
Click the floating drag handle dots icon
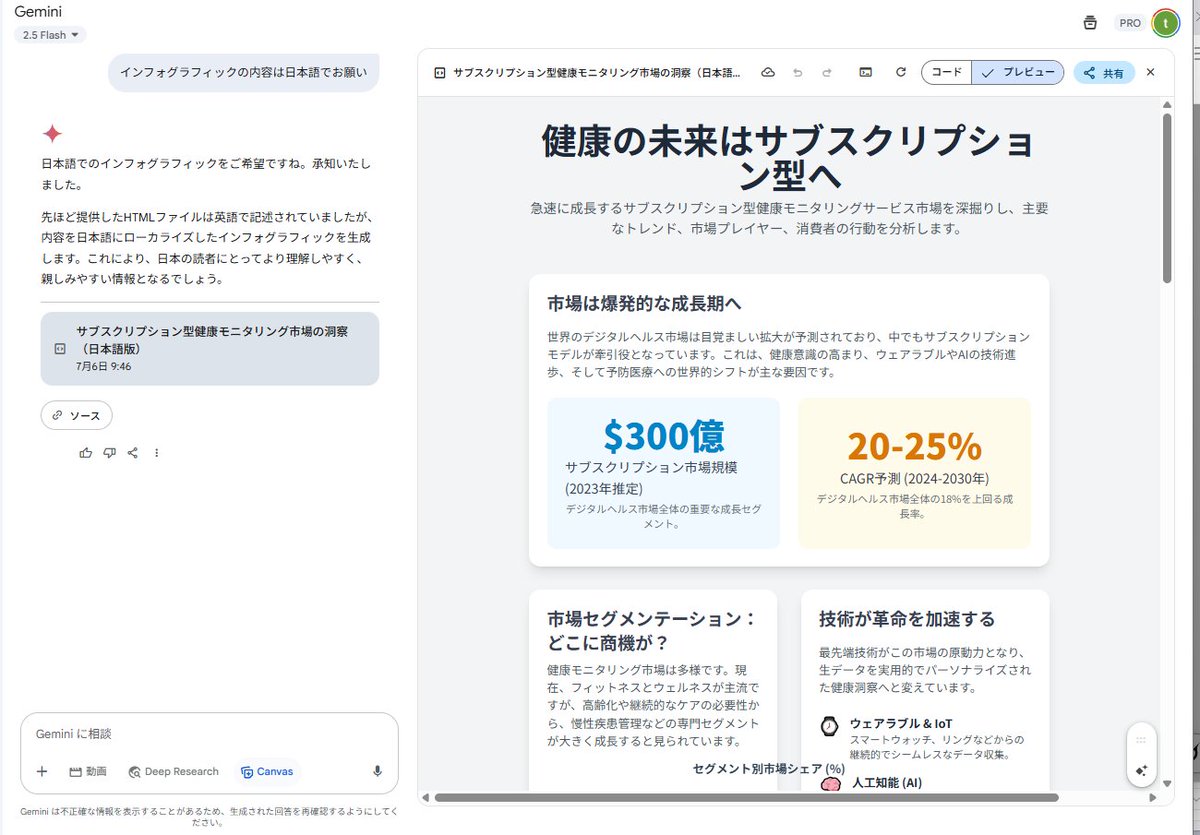[1141, 739]
